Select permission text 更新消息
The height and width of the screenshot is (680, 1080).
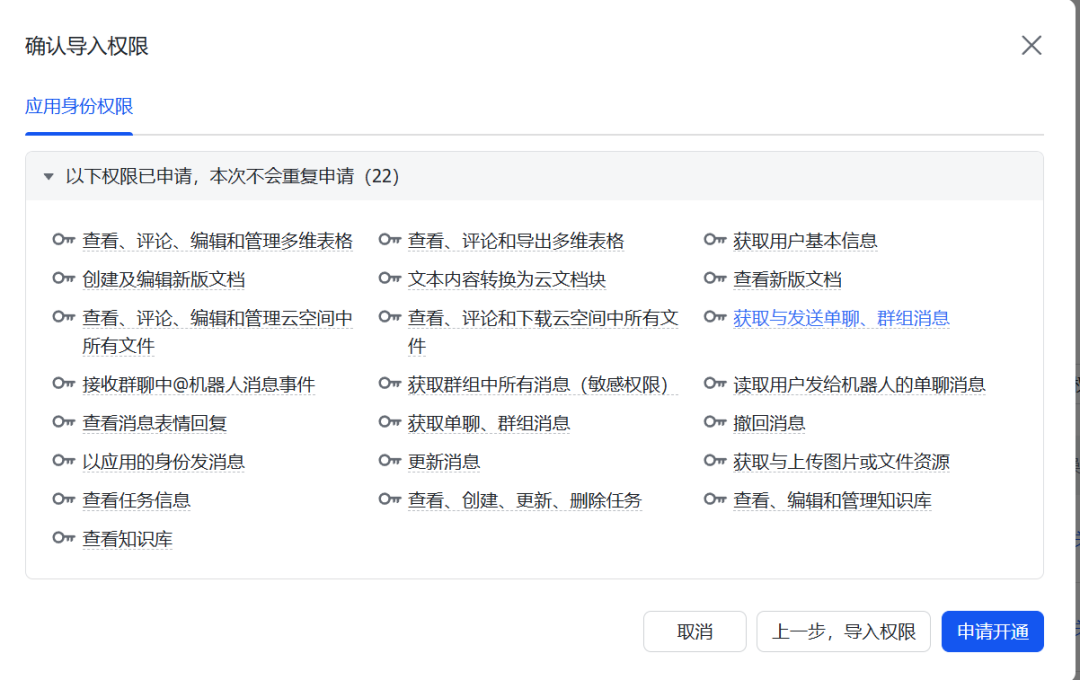(444, 462)
